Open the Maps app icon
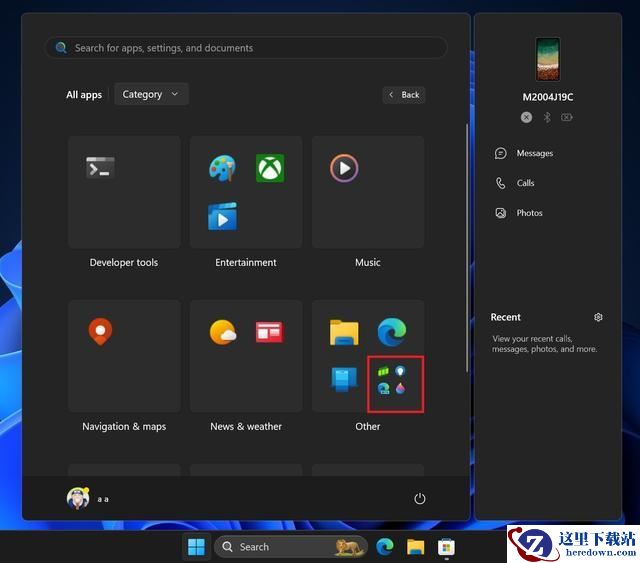Viewport: 640px width, 563px height. pos(100,331)
